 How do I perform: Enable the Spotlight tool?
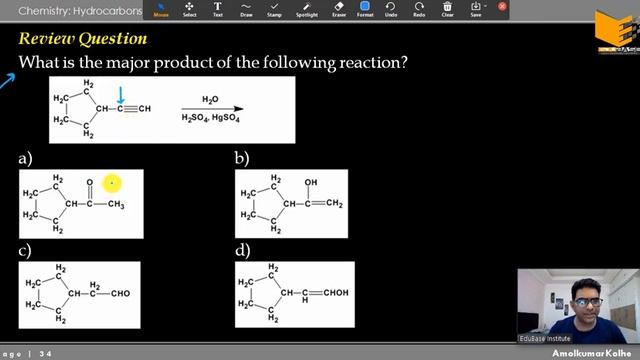pos(307,9)
